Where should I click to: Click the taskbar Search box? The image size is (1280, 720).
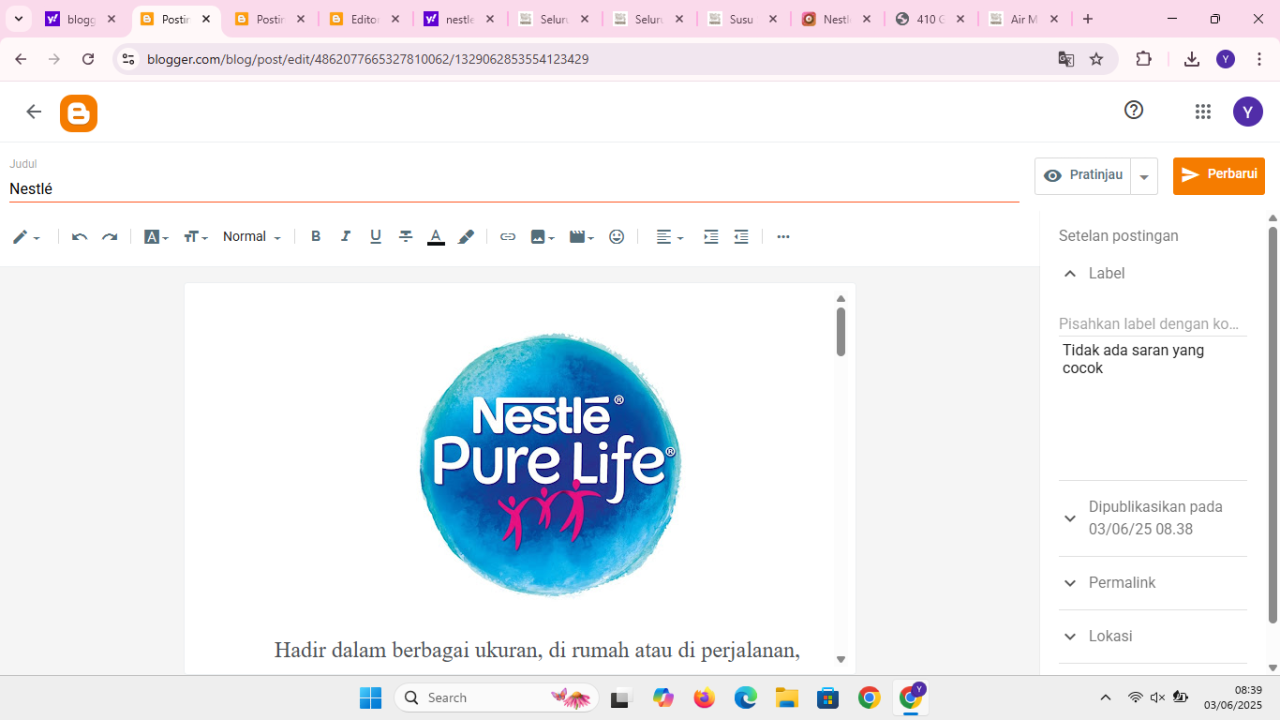(497, 698)
